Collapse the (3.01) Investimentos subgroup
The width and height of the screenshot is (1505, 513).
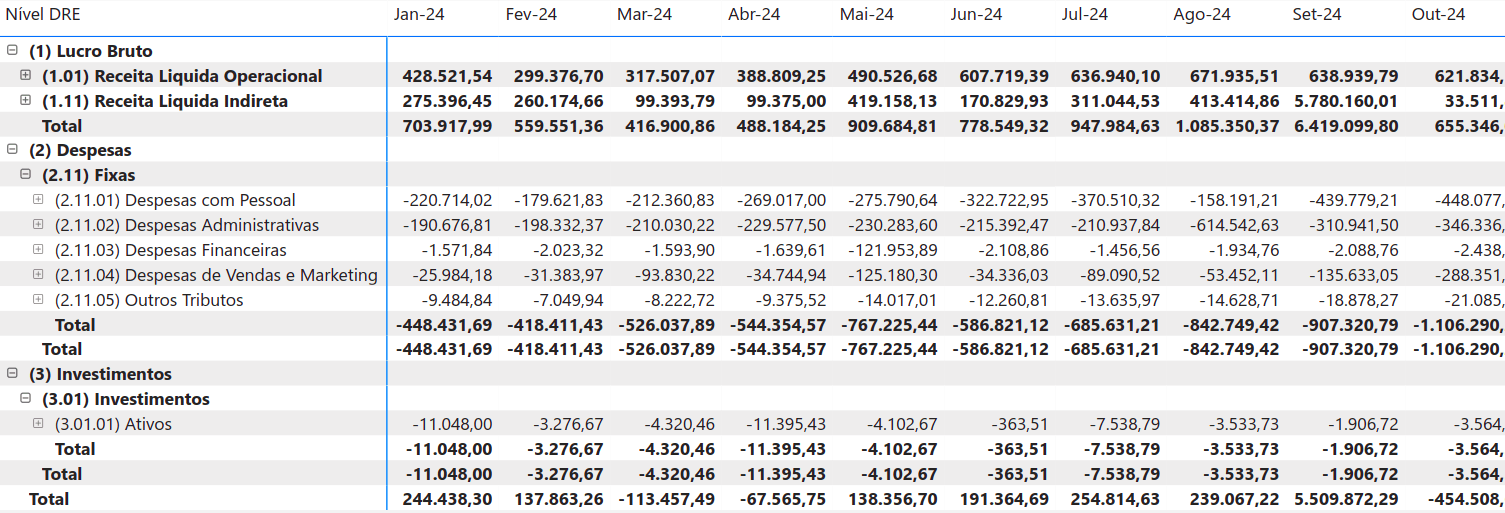pos(26,399)
